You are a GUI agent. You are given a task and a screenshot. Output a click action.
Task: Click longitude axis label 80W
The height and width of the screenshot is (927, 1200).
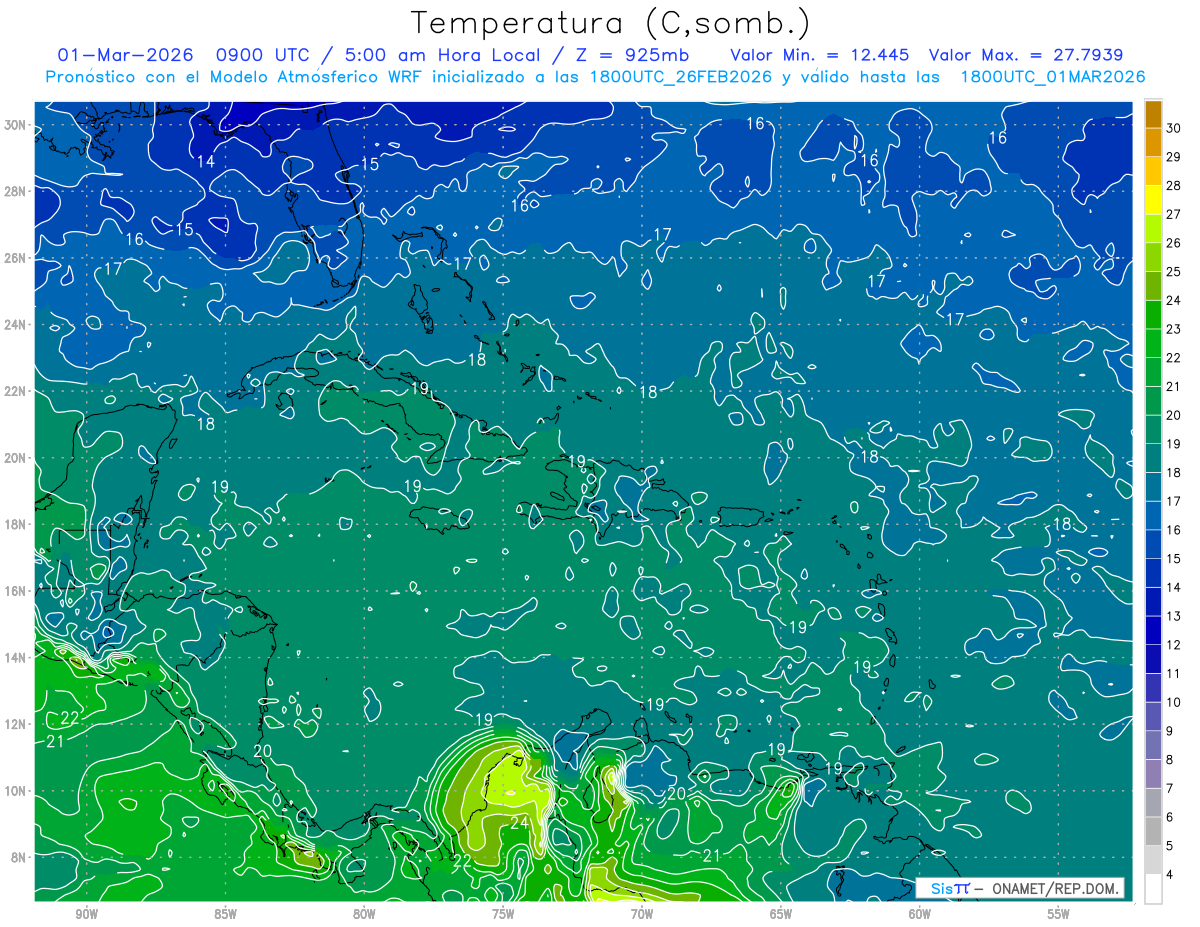[x=364, y=914]
